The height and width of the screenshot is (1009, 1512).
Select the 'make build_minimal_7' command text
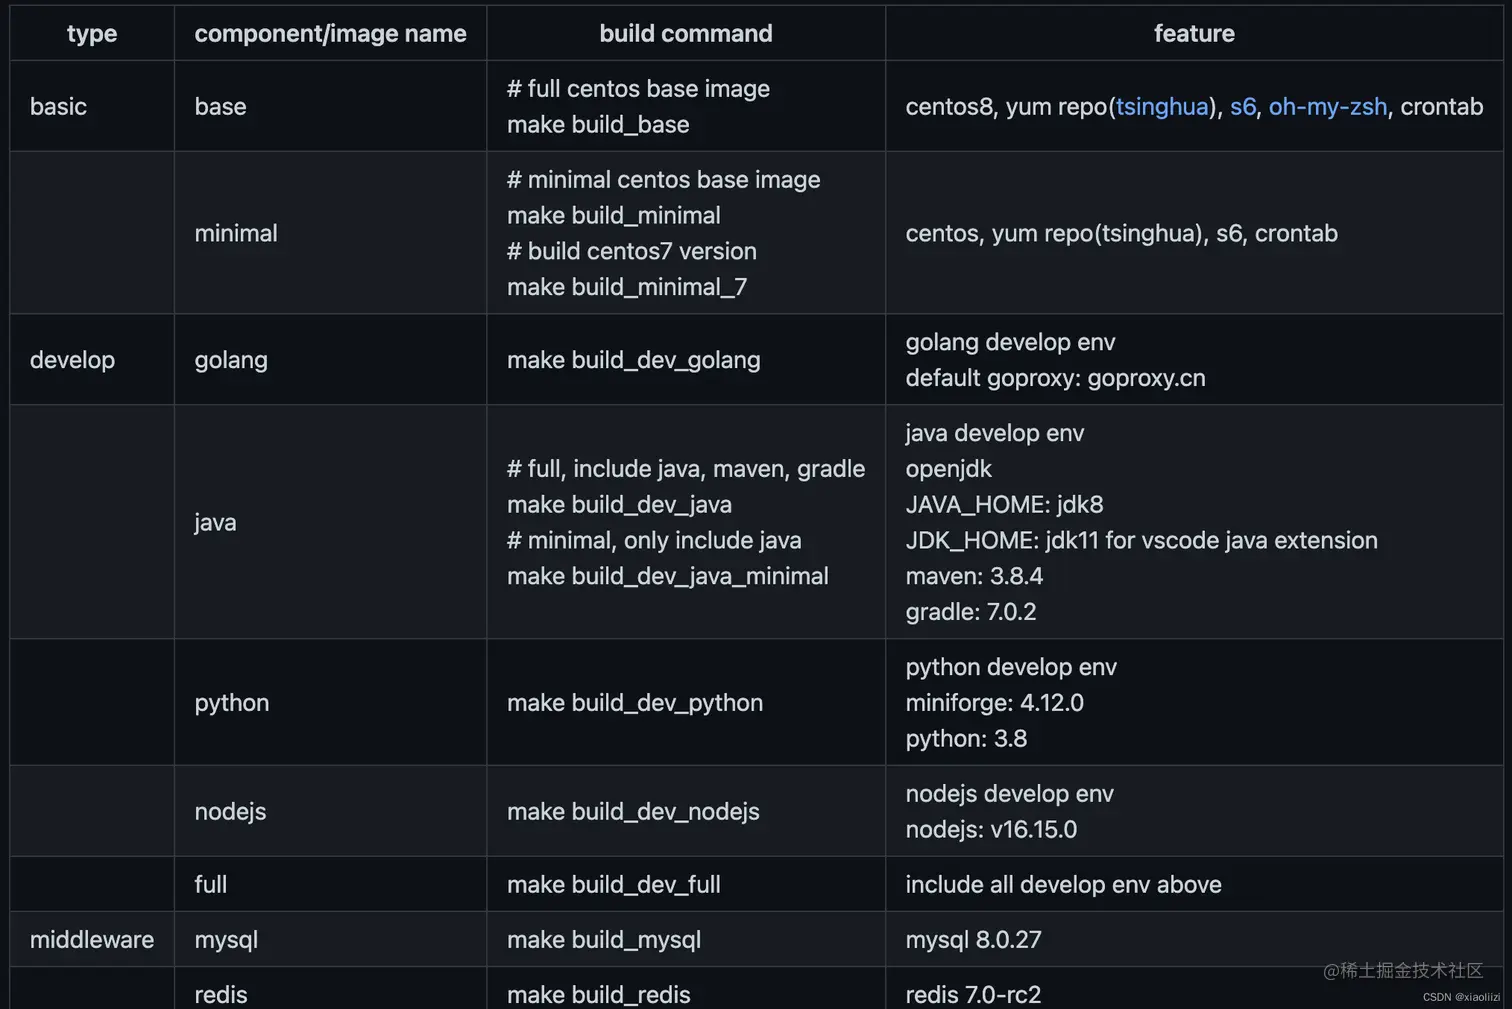coord(627,287)
